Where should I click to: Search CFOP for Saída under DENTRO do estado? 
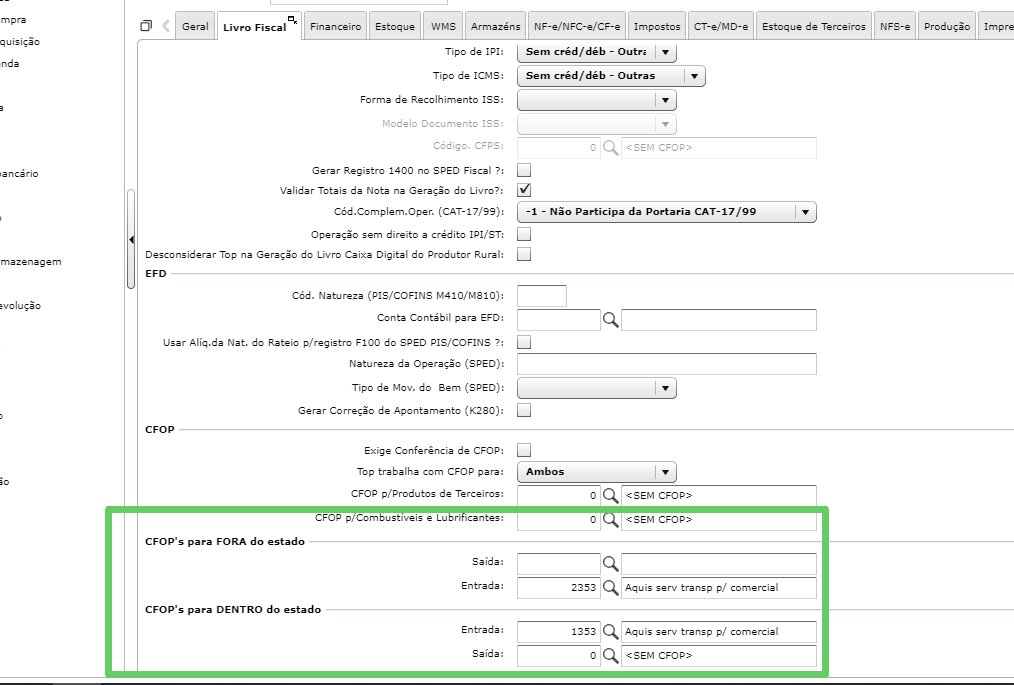click(x=610, y=655)
